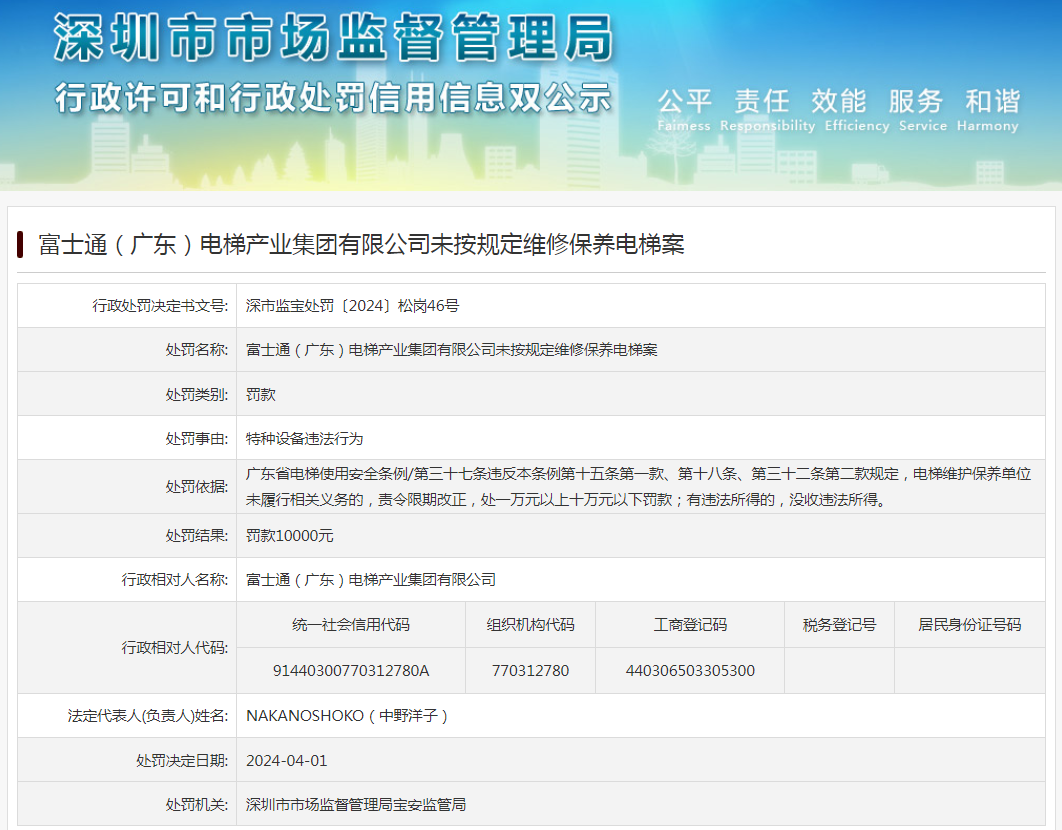Select the label 处罚类别
Viewport: 1062px width, 830px height.
(197, 394)
